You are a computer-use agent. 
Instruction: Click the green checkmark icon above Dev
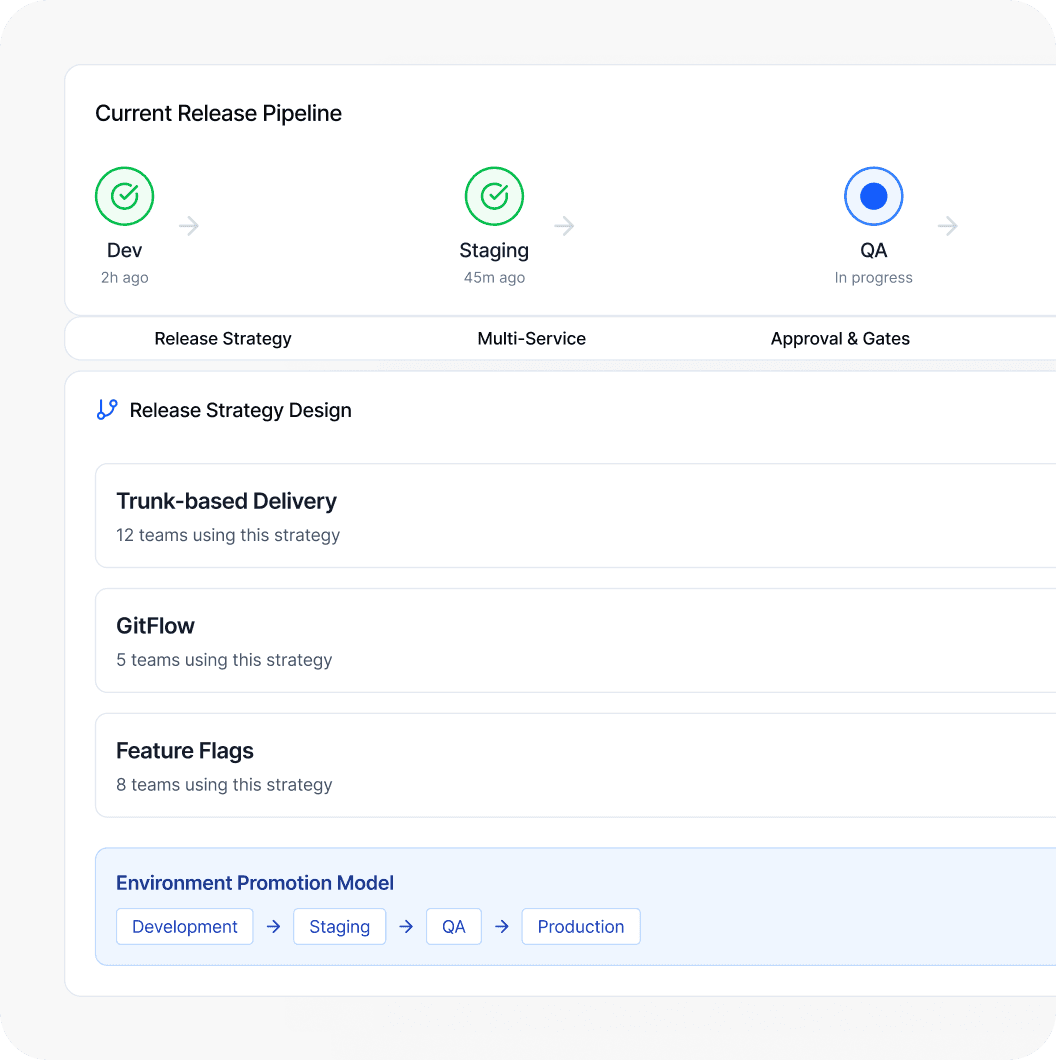124,196
